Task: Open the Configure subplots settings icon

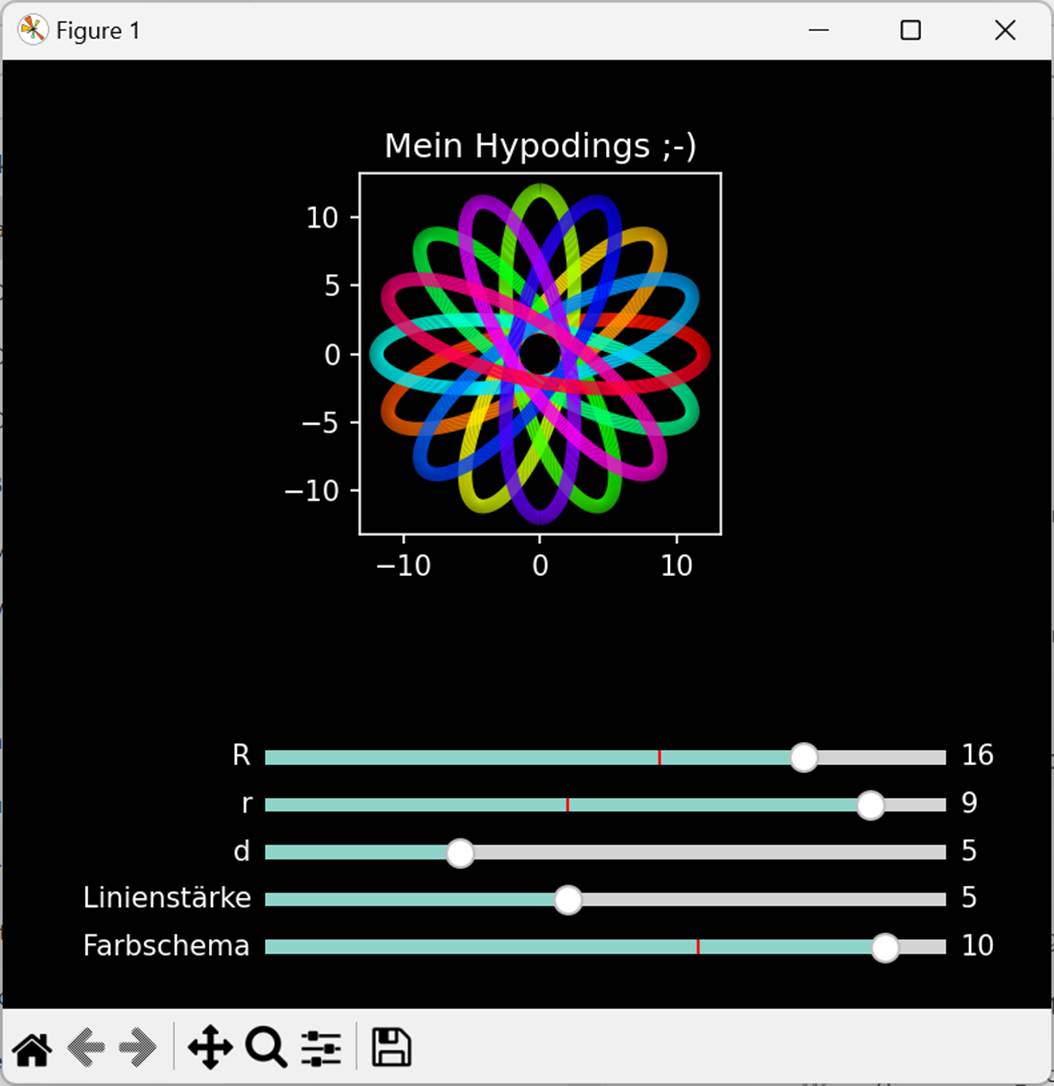Action: pos(321,1048)
